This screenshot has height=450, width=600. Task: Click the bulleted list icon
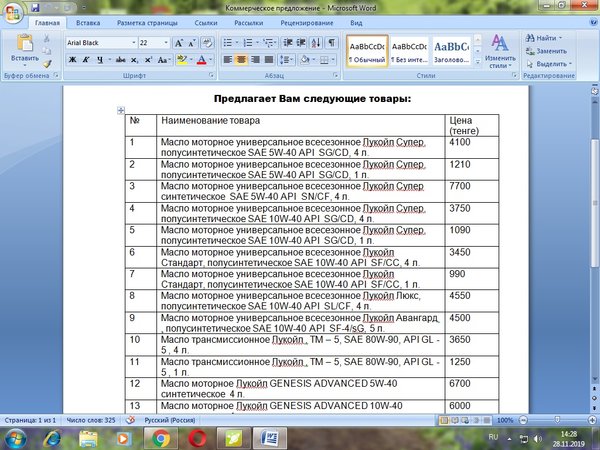coord(227,43)
